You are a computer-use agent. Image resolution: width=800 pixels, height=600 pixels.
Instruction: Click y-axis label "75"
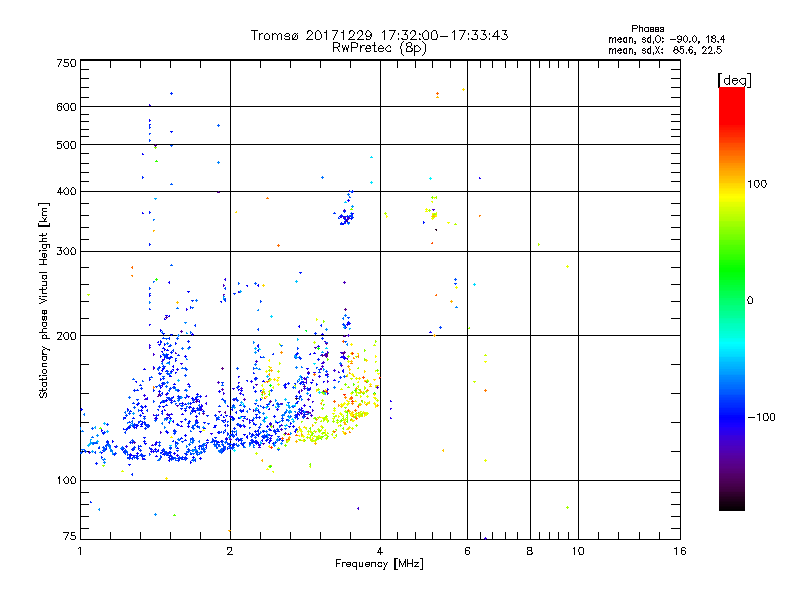(x=70, y=536)
